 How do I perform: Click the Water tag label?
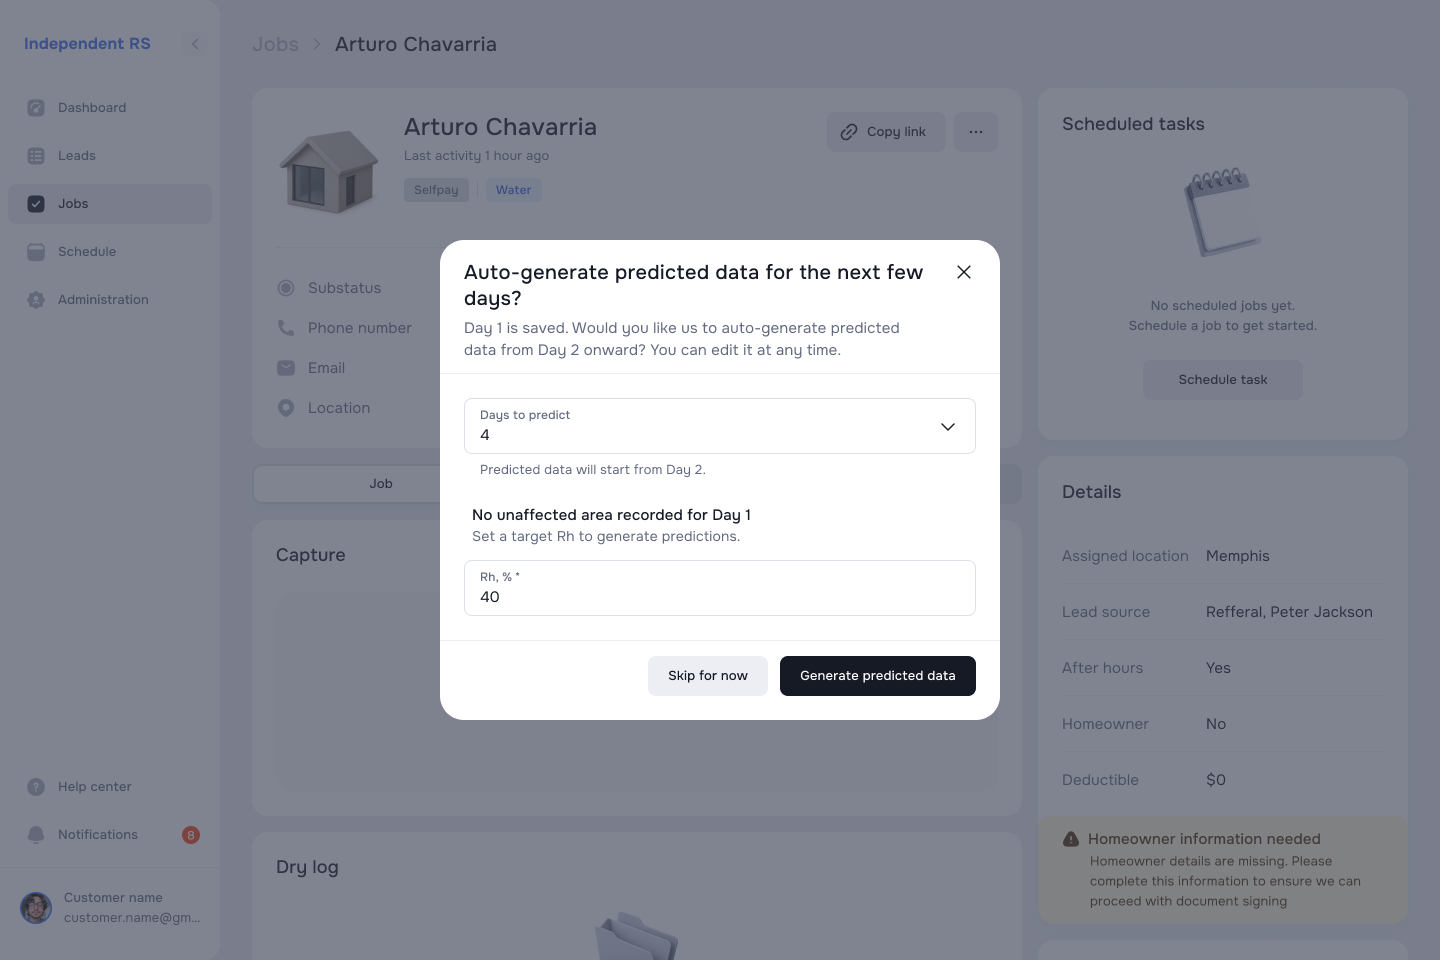514,190
